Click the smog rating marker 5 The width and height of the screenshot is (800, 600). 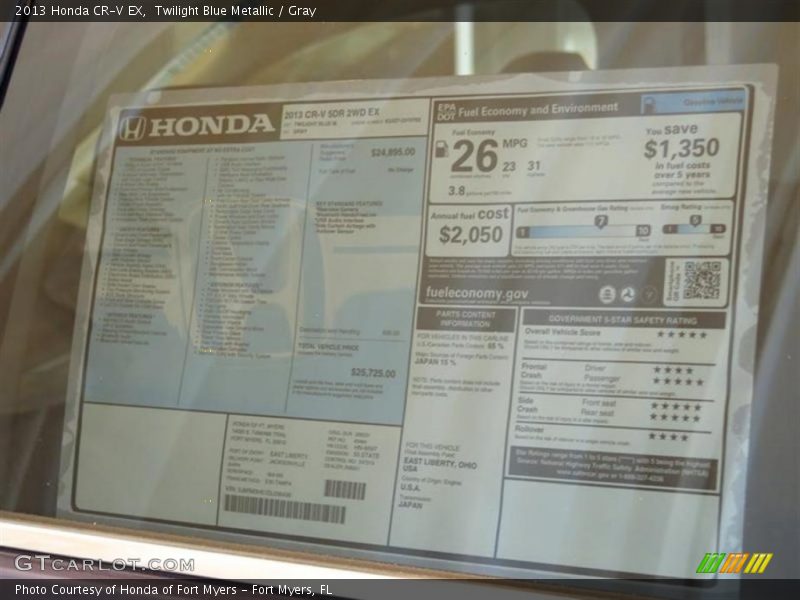pyautogui.click(x=695, y=221)
